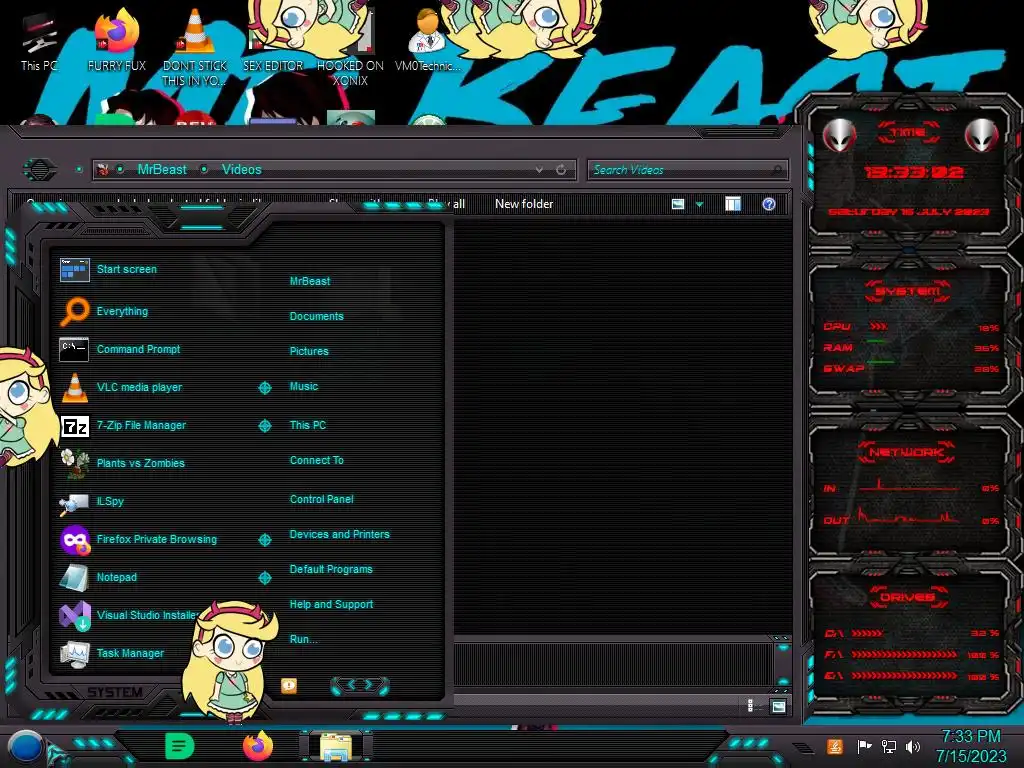Expand Notepad jump list arrow
Image resolution: width=1024 pixels, height=768 pixels.
(x=265, y=577)
